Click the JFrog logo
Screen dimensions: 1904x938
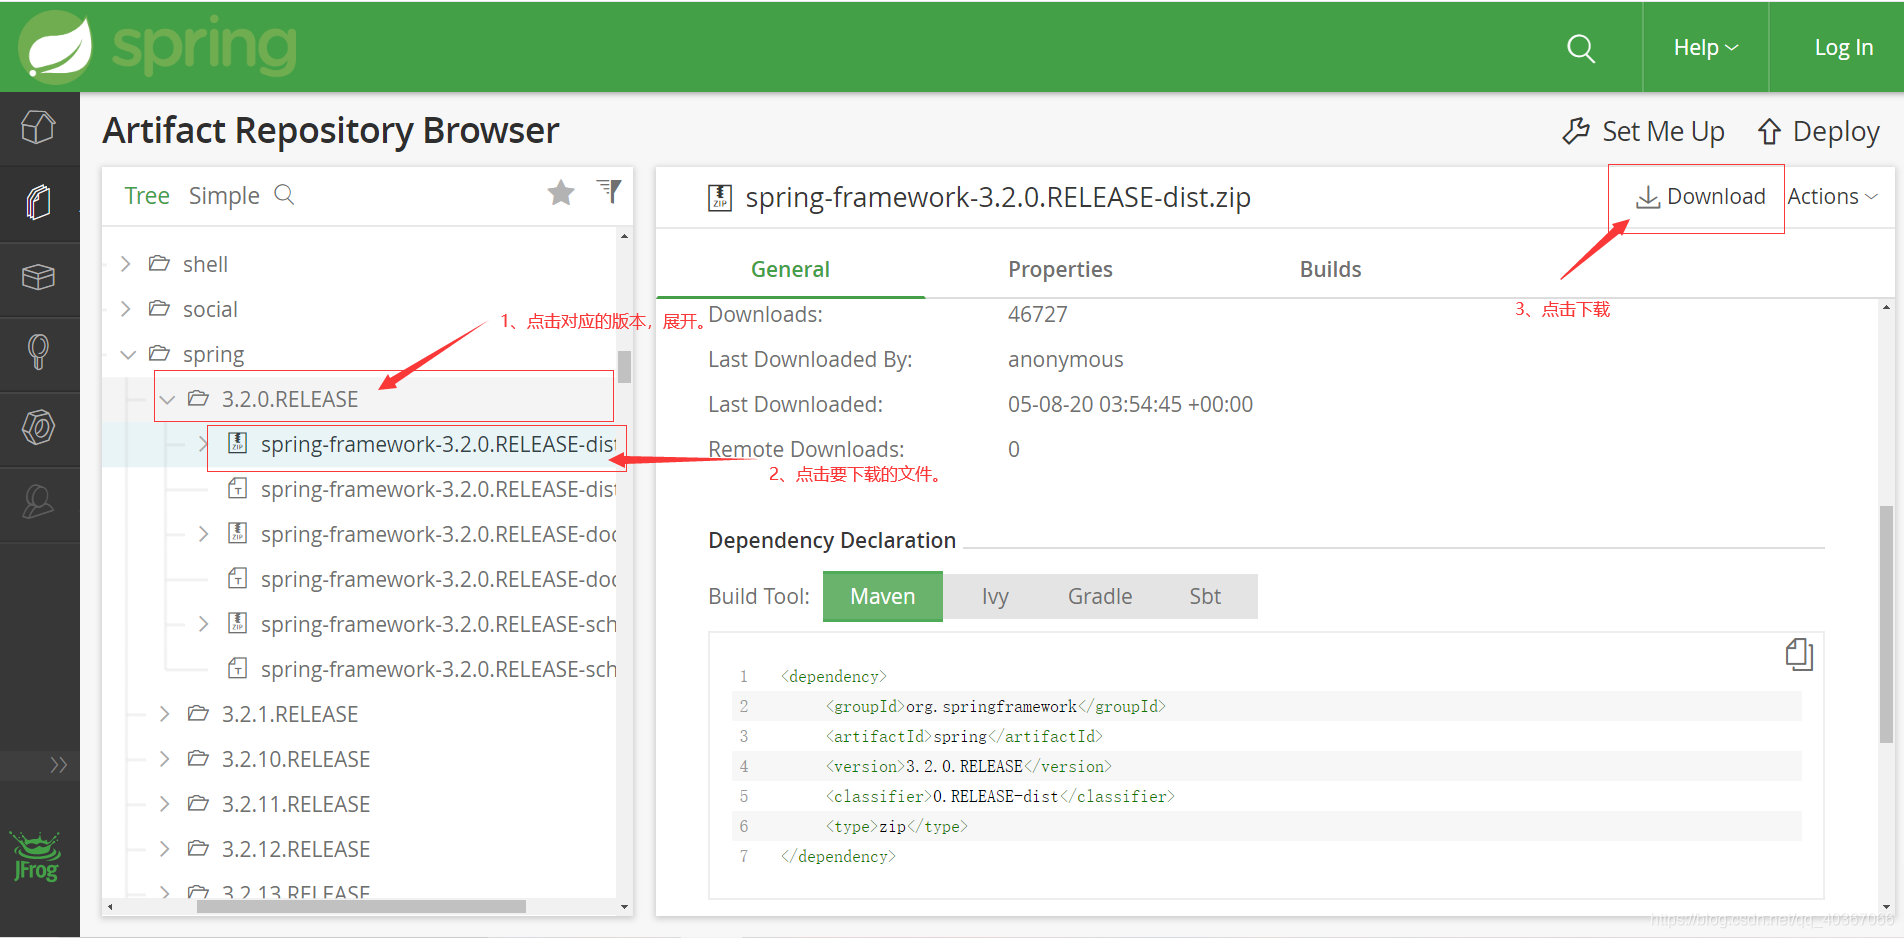(37, 856)
